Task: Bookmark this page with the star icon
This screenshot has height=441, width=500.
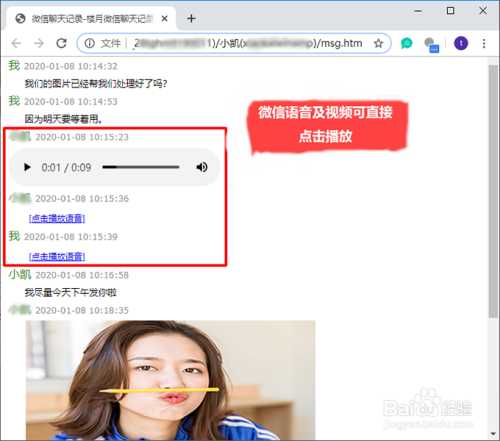Action: pos(378,43)
